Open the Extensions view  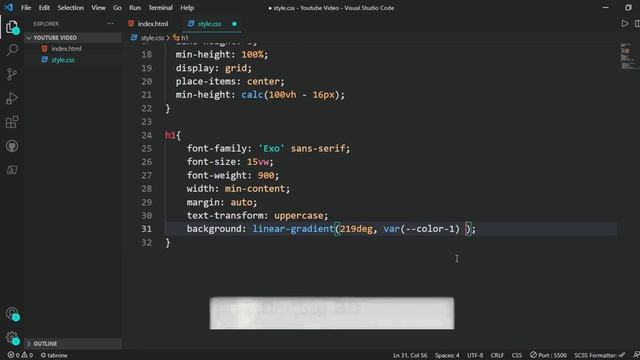pos(12,122)
